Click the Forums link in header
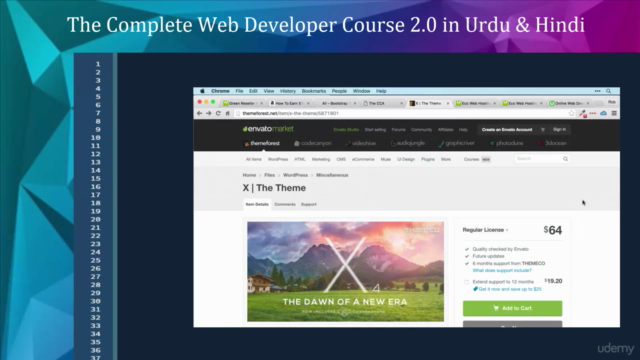Screen dimensions: 640x360 [398, 130]
